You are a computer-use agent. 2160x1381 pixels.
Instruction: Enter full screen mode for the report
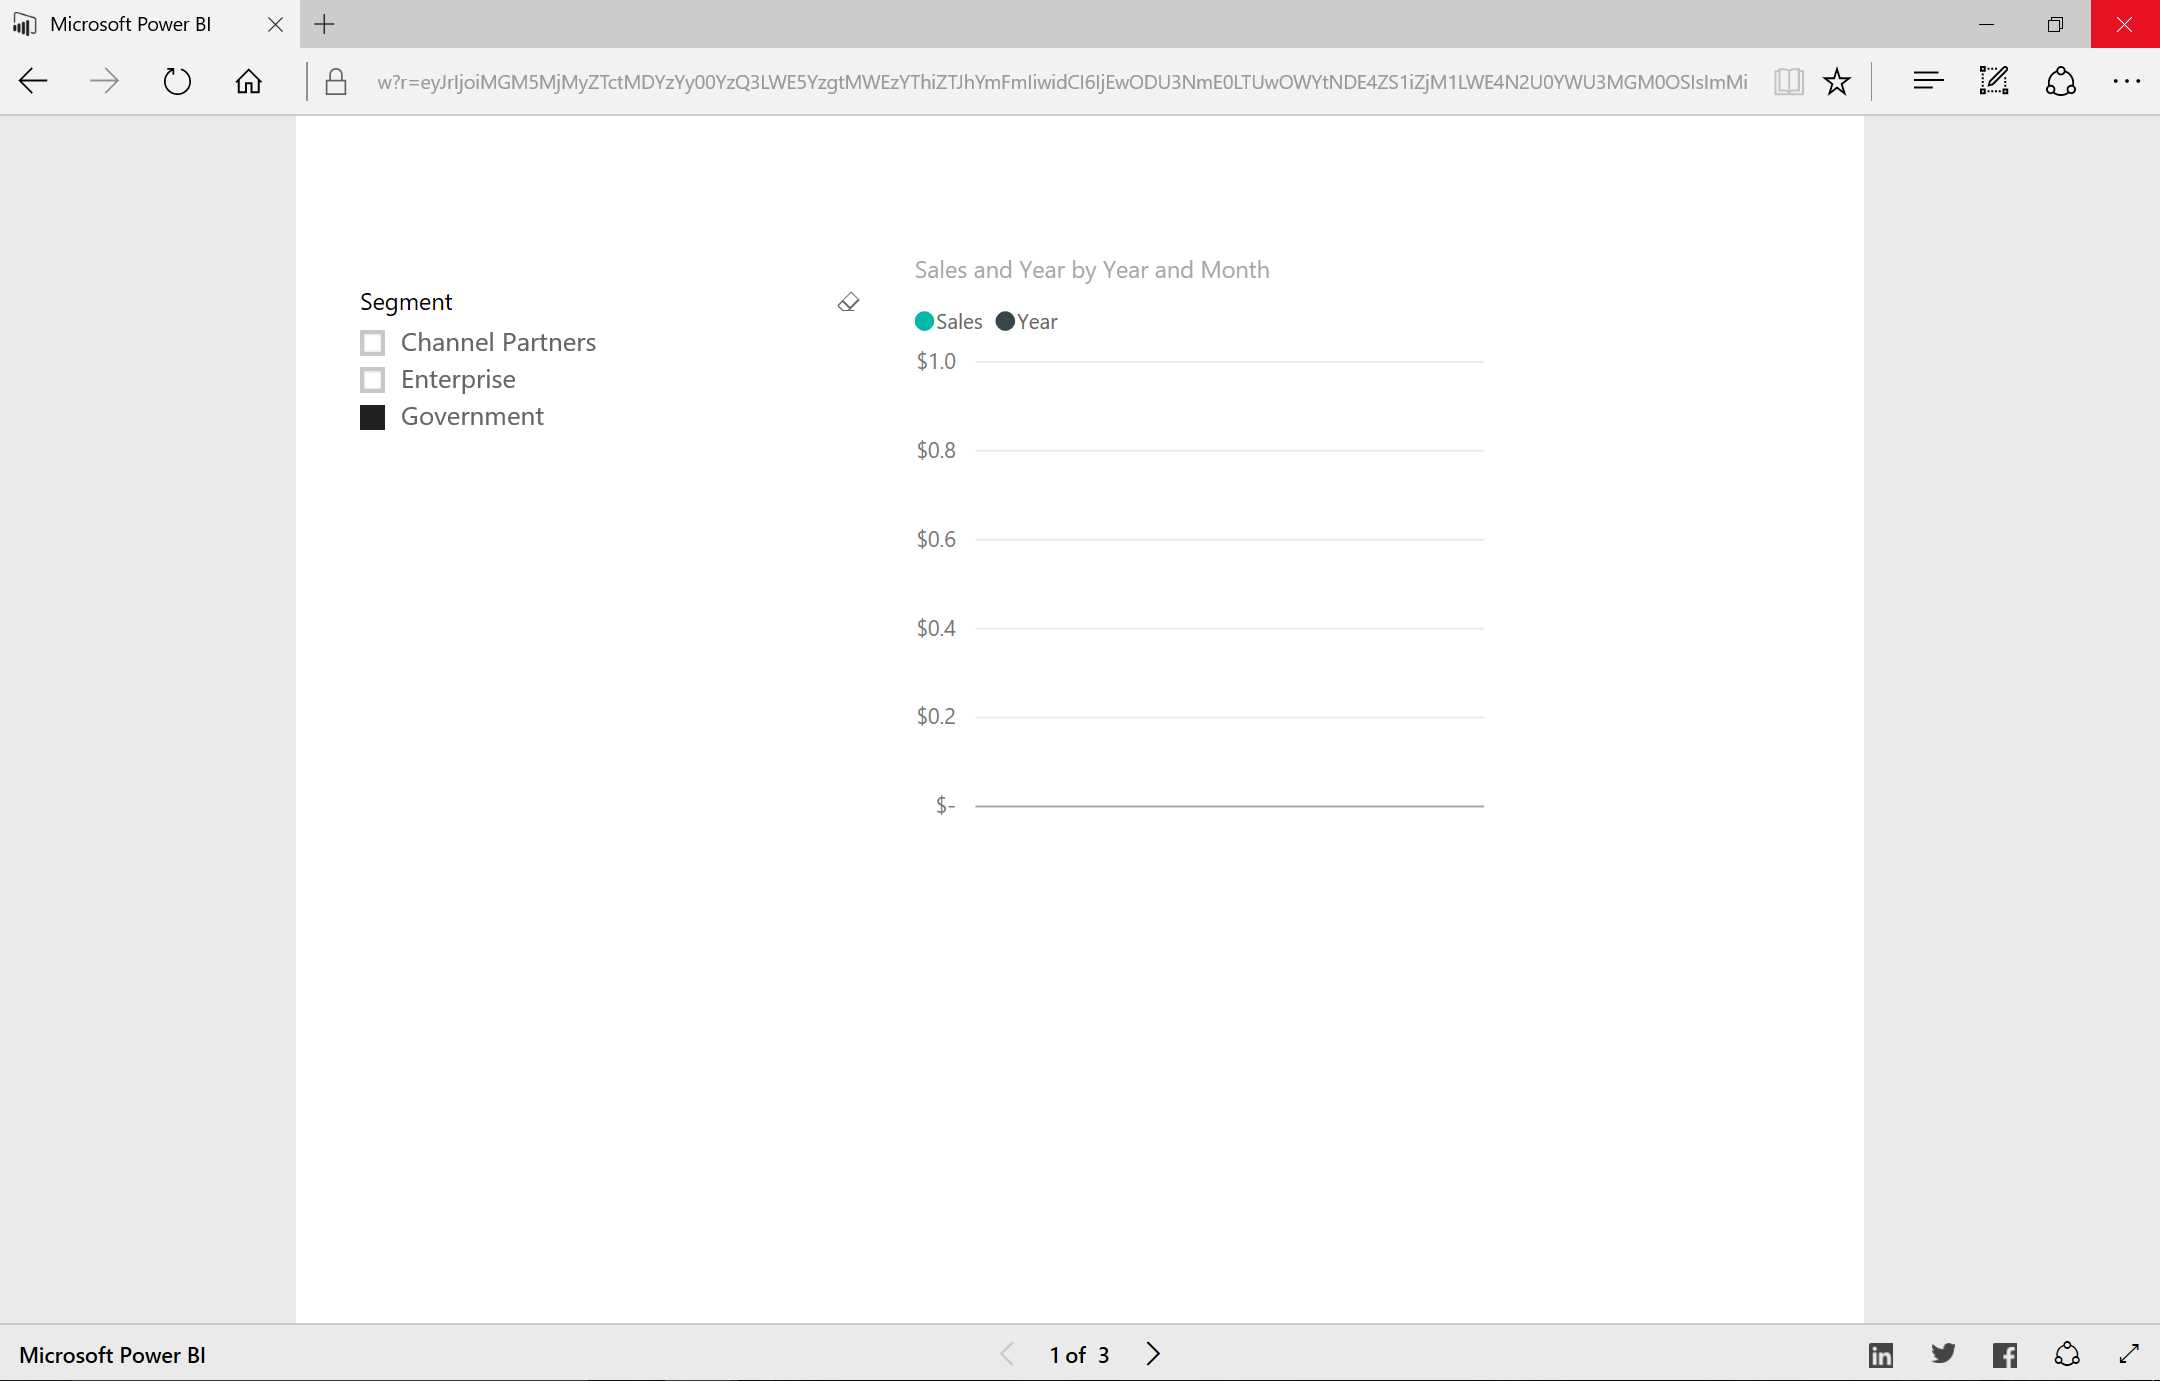click(2128, 1354)
